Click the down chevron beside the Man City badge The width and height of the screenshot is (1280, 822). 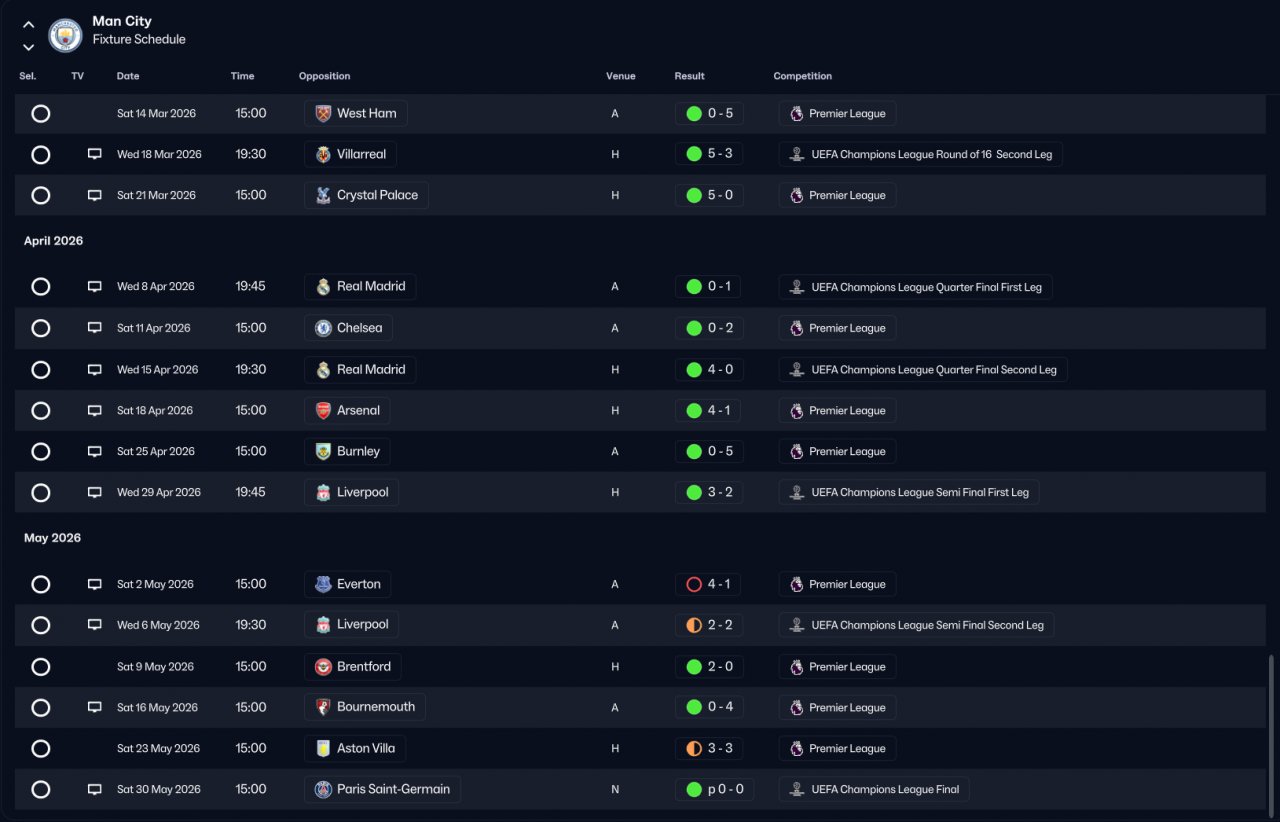point(28,47)
